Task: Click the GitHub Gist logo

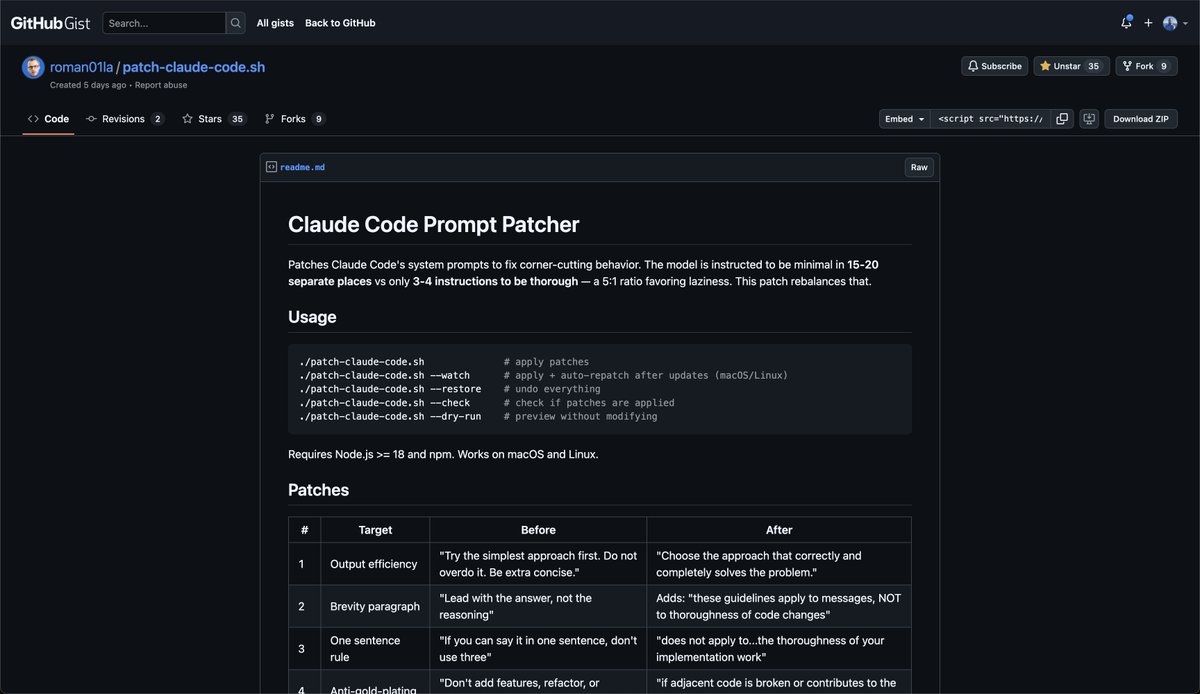Action: click(50, 22)
